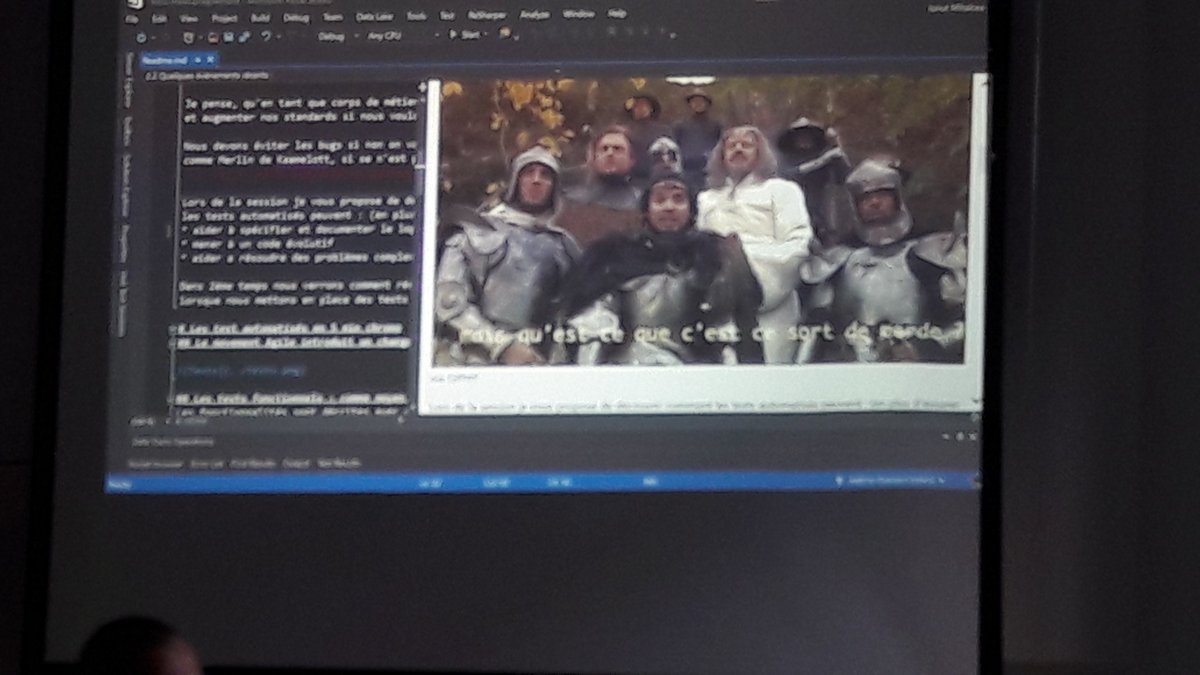
Task: Click the Kaamelott knights preview image
Action: pyautogui.click(x=702, y=220)
